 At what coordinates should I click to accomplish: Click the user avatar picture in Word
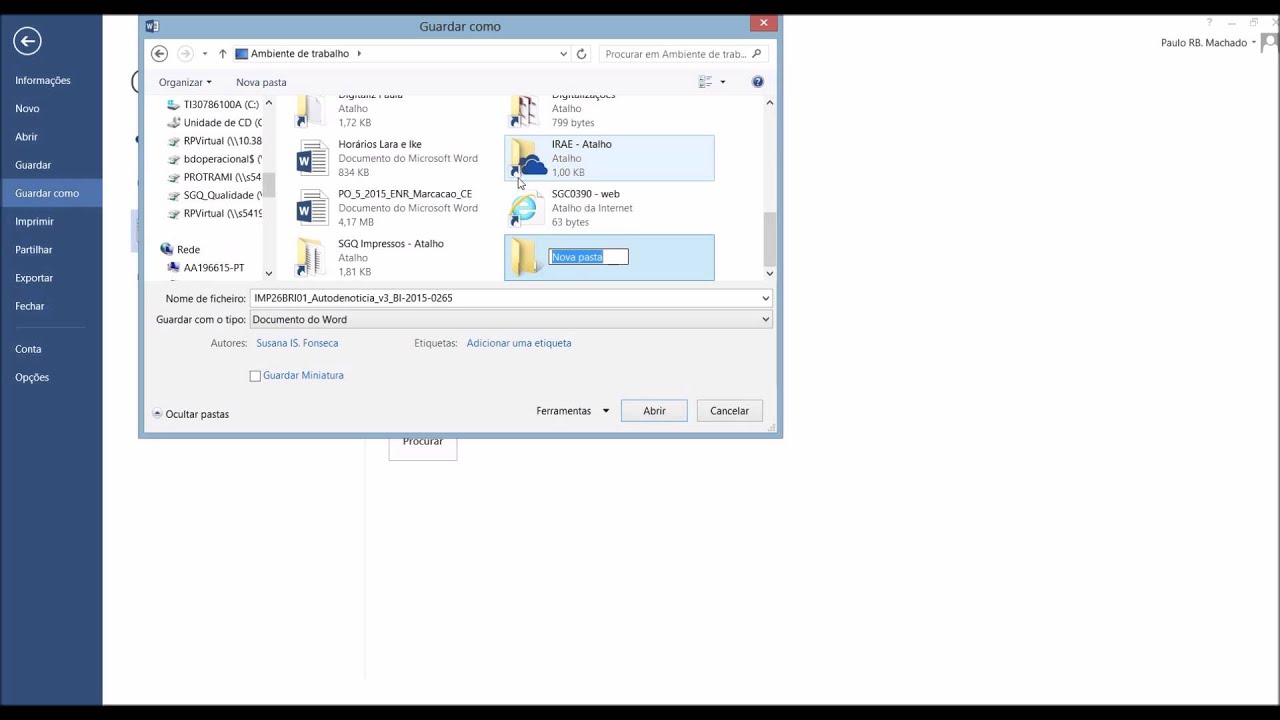(x=1271, y=43)
